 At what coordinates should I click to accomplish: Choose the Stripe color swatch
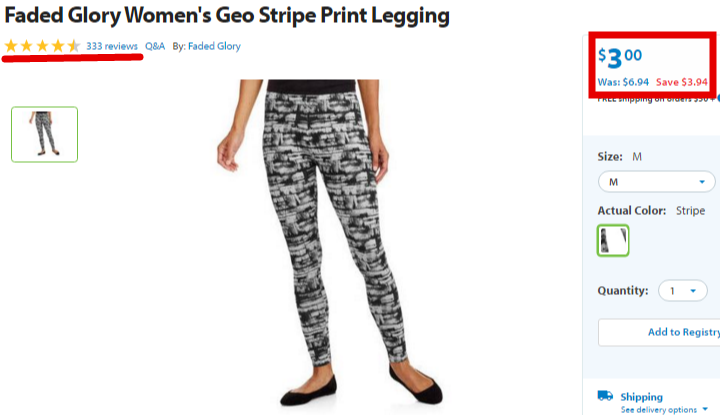pyautogui.click(x=613, y=241)
